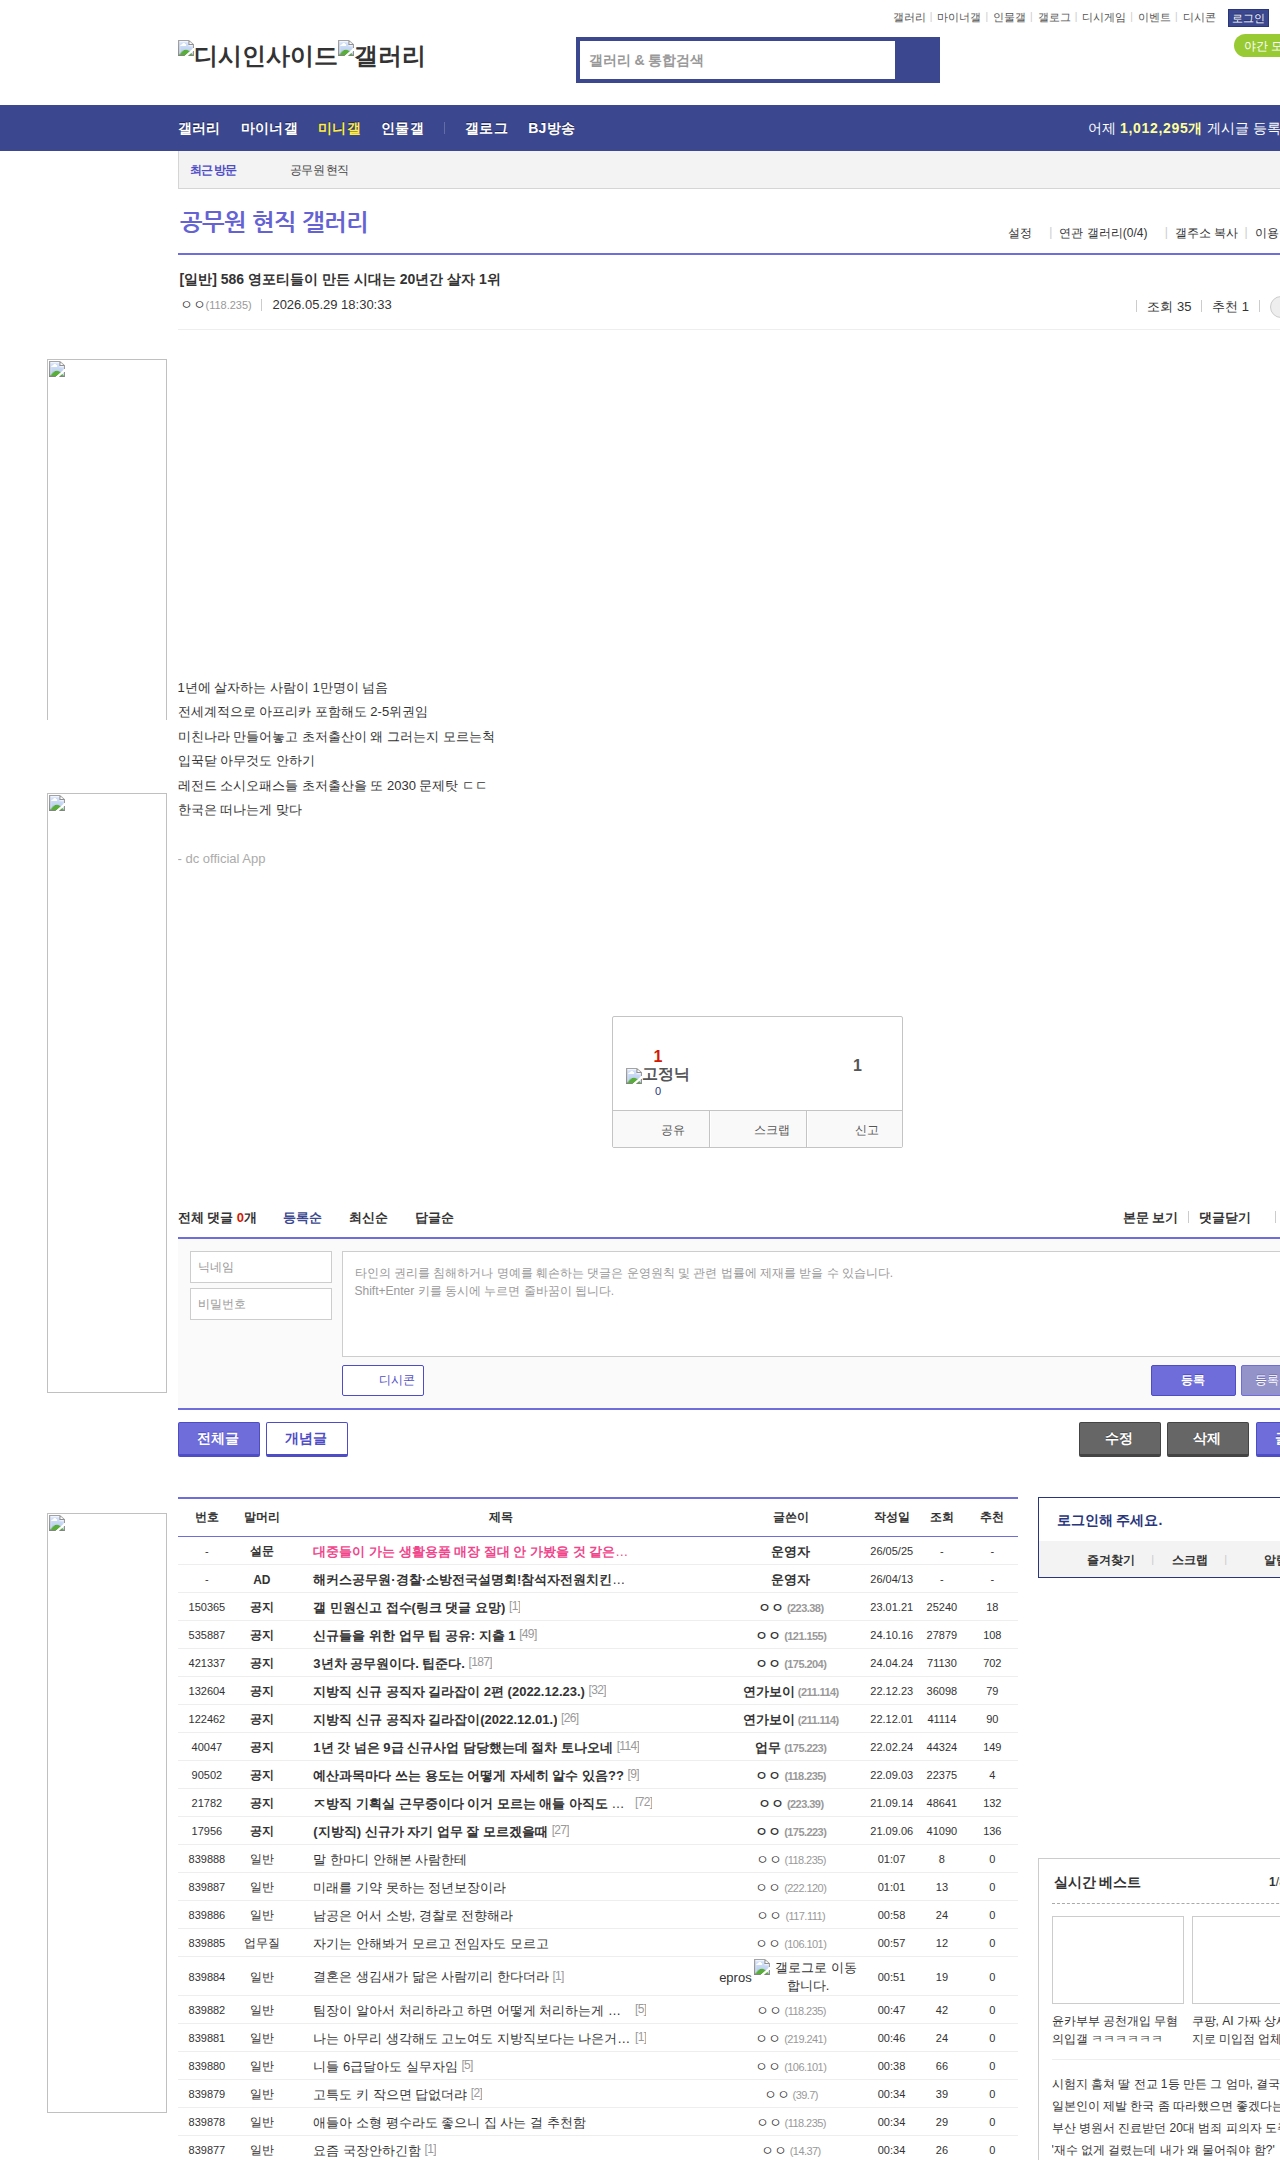Open the 갤러리 main nav menu
The height and width of the screenshot is (2160, 1280).
[199, 129]
